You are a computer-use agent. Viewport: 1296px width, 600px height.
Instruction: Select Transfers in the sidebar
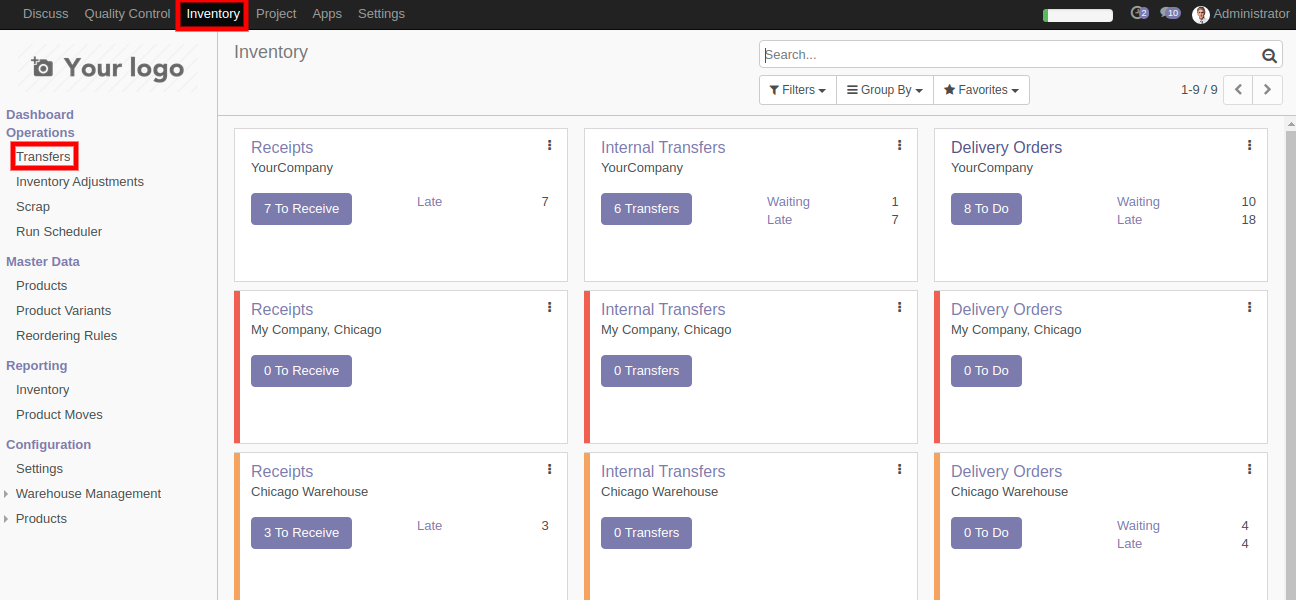[44, 157]
